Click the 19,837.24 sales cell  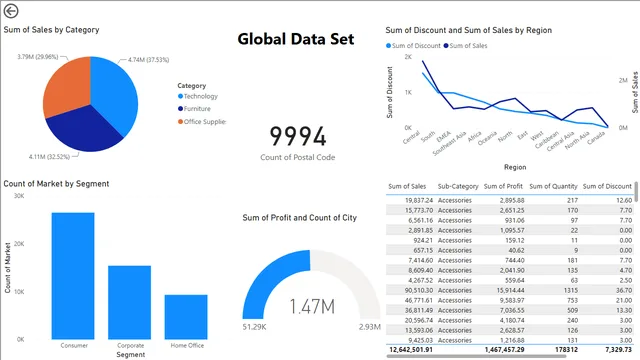[419, 200]
